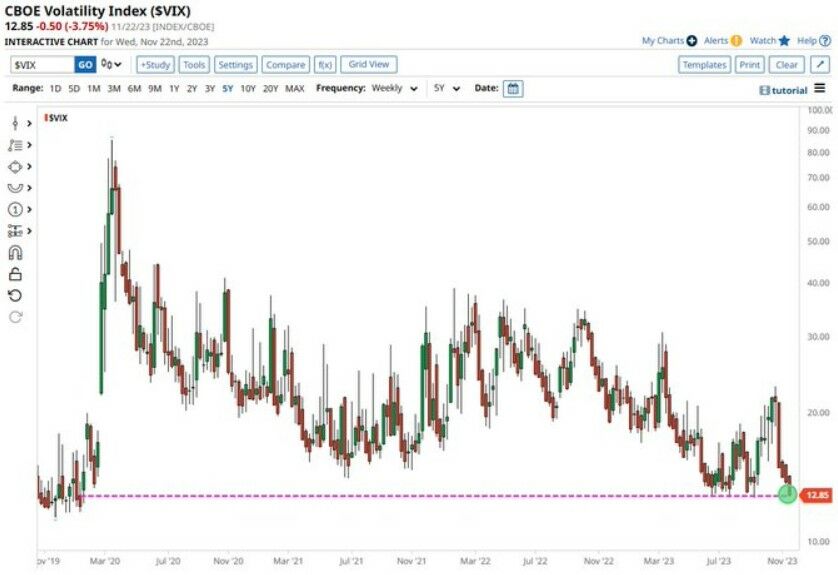Expand the numbered annotation flyout arrow
The image size is (838, 575).
tap(29, 209)
